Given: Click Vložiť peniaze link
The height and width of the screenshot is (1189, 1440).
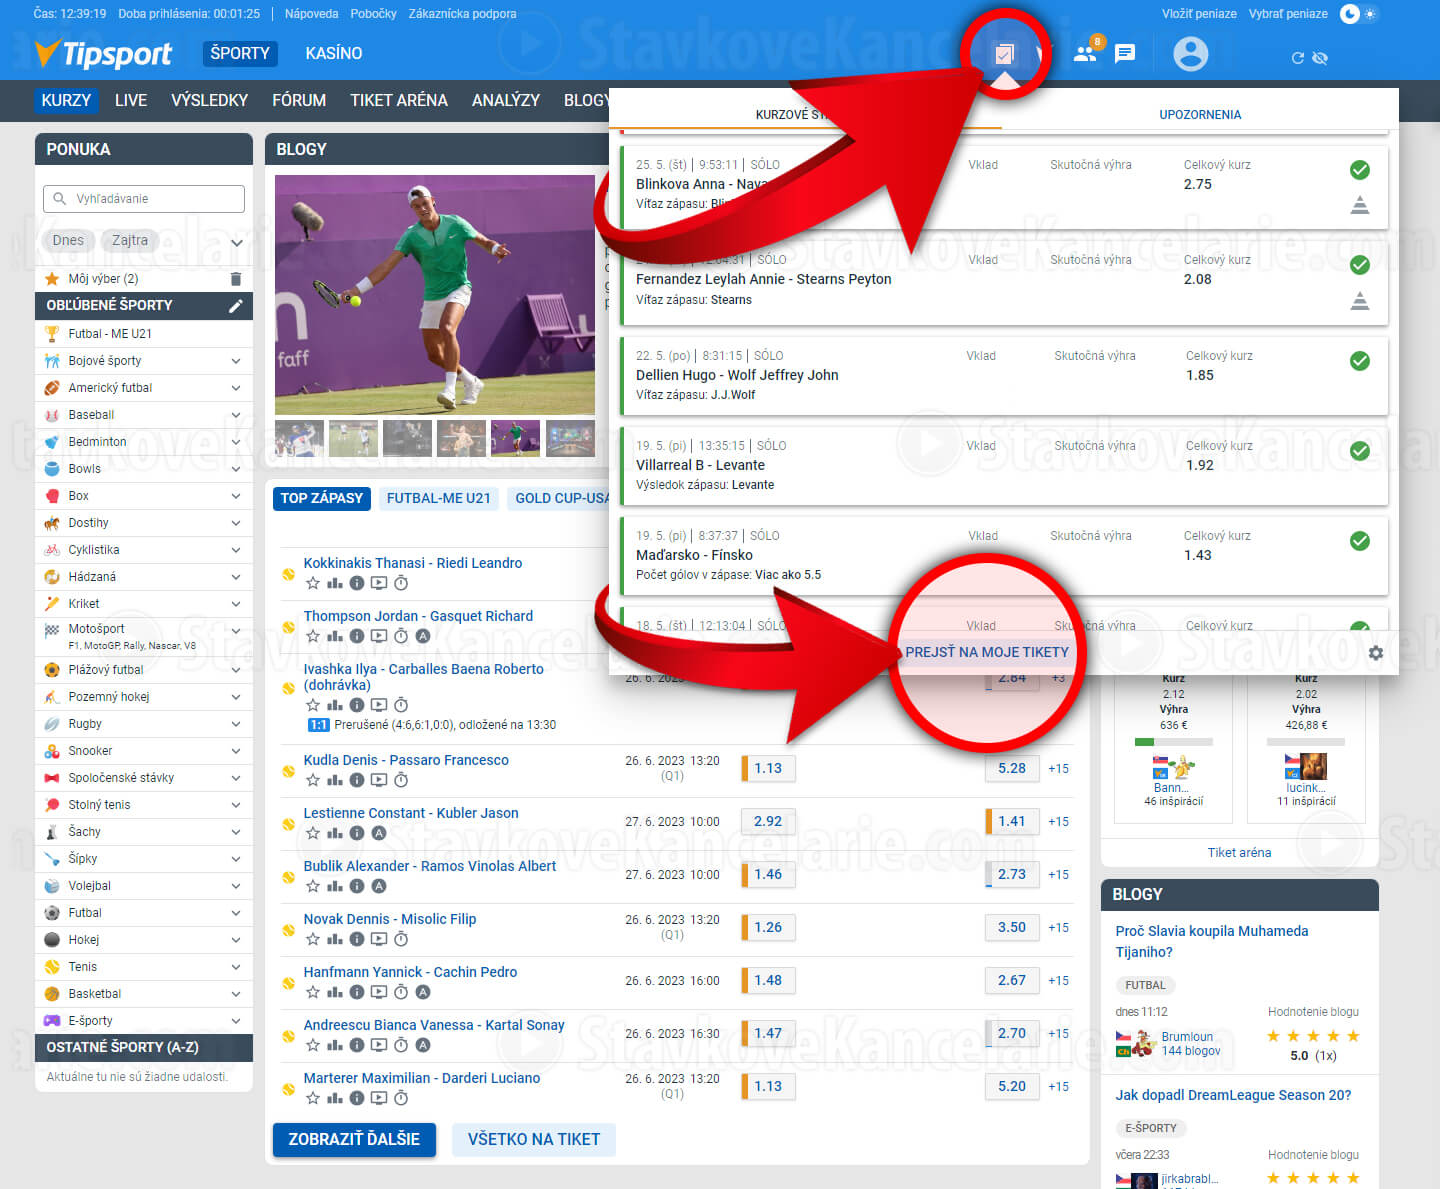Looking at the screenshot, I should click(1199, 14).
